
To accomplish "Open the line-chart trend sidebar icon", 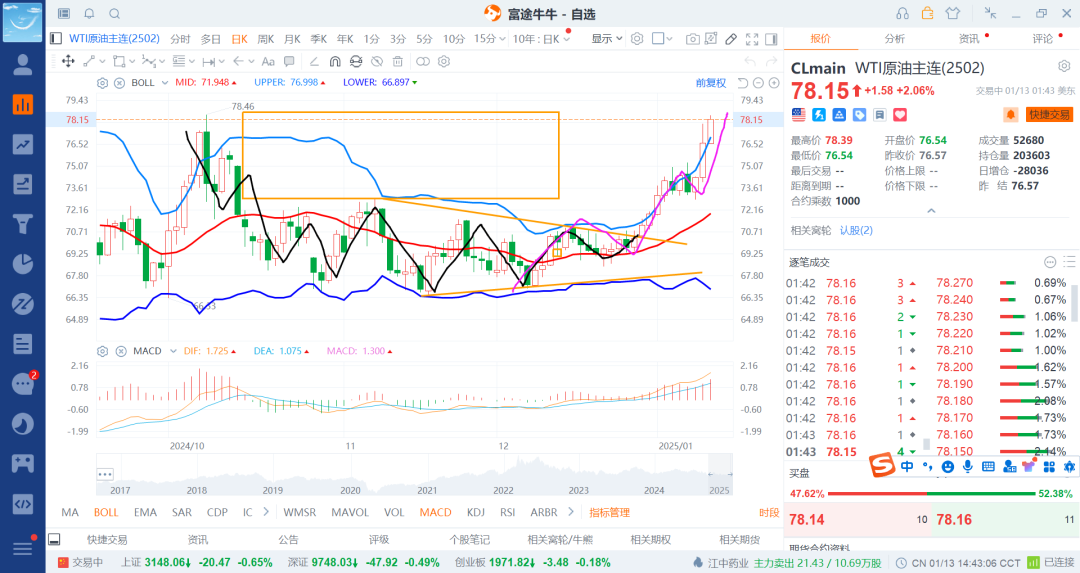I will [23, 144].
